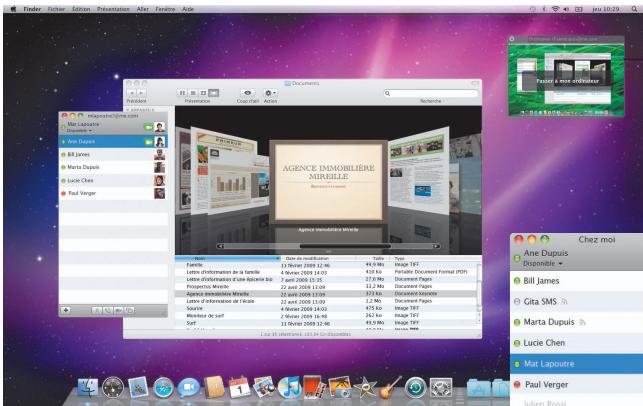The image size is (643, 406).
Task: Open the Finder menu
Action: point(32,9)
